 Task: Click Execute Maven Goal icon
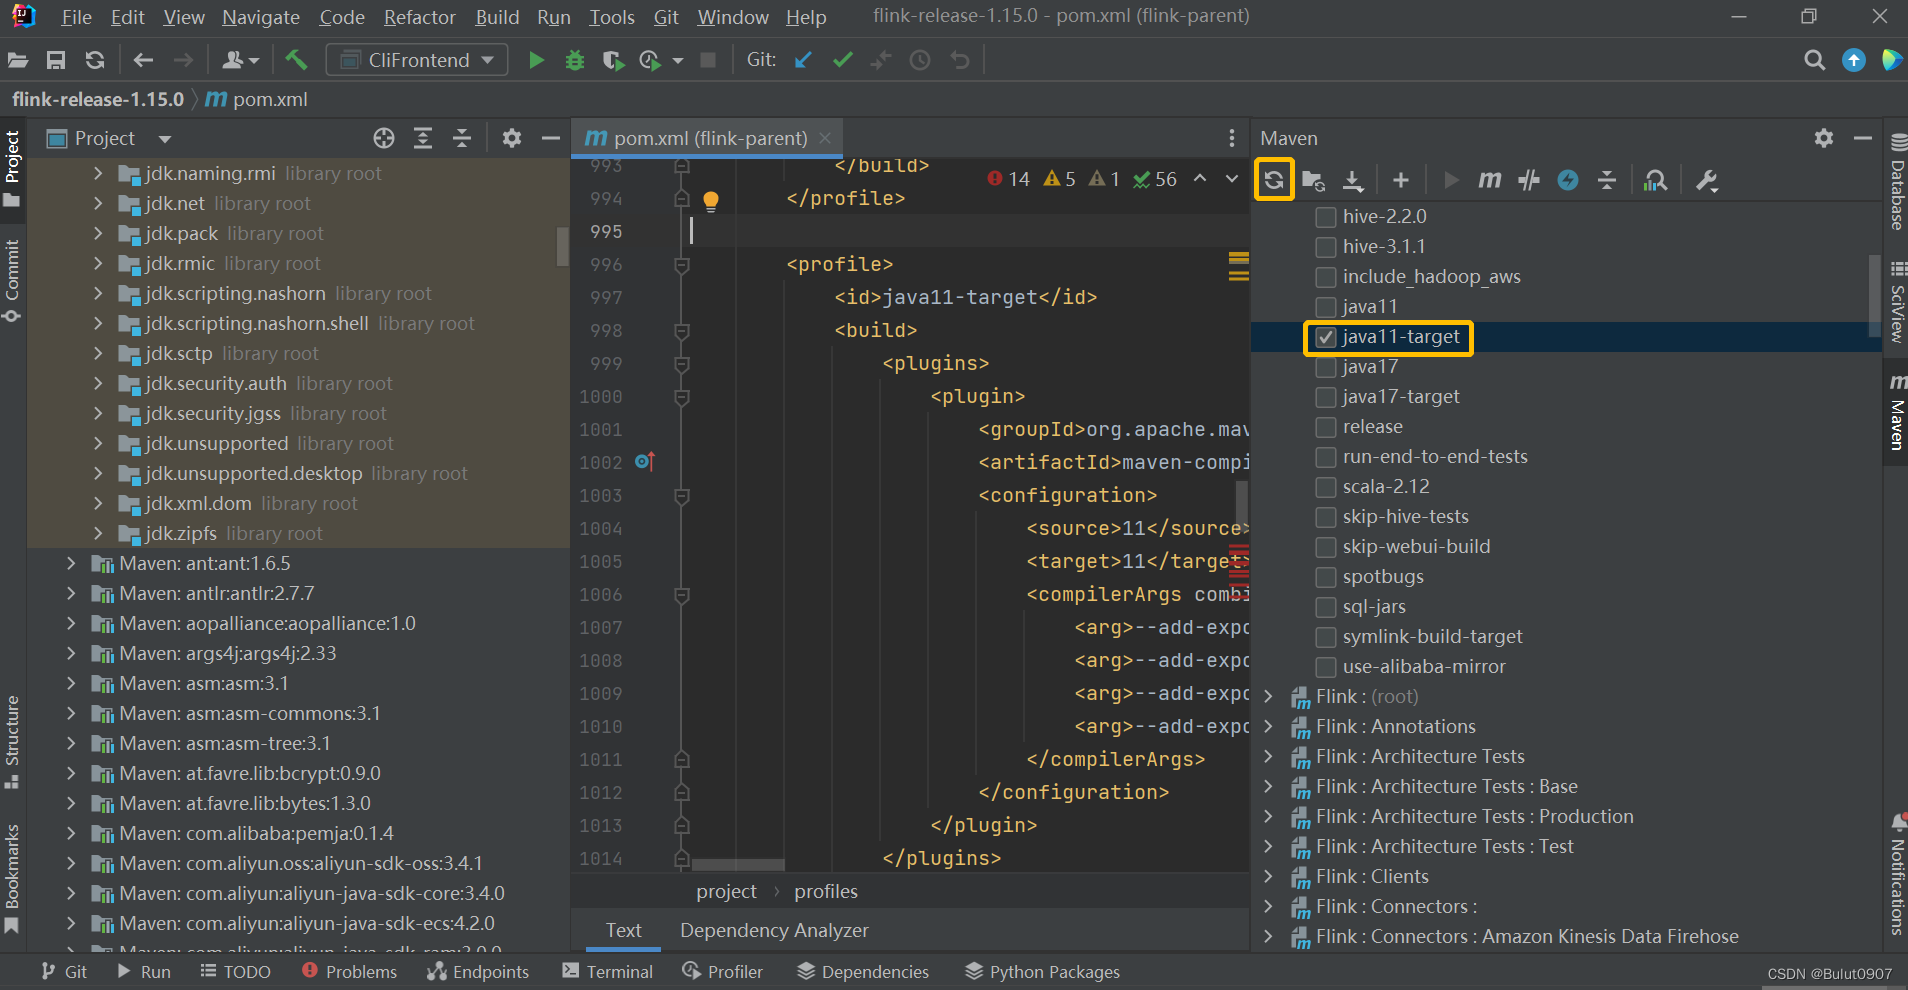click(x=1490, y=180)
